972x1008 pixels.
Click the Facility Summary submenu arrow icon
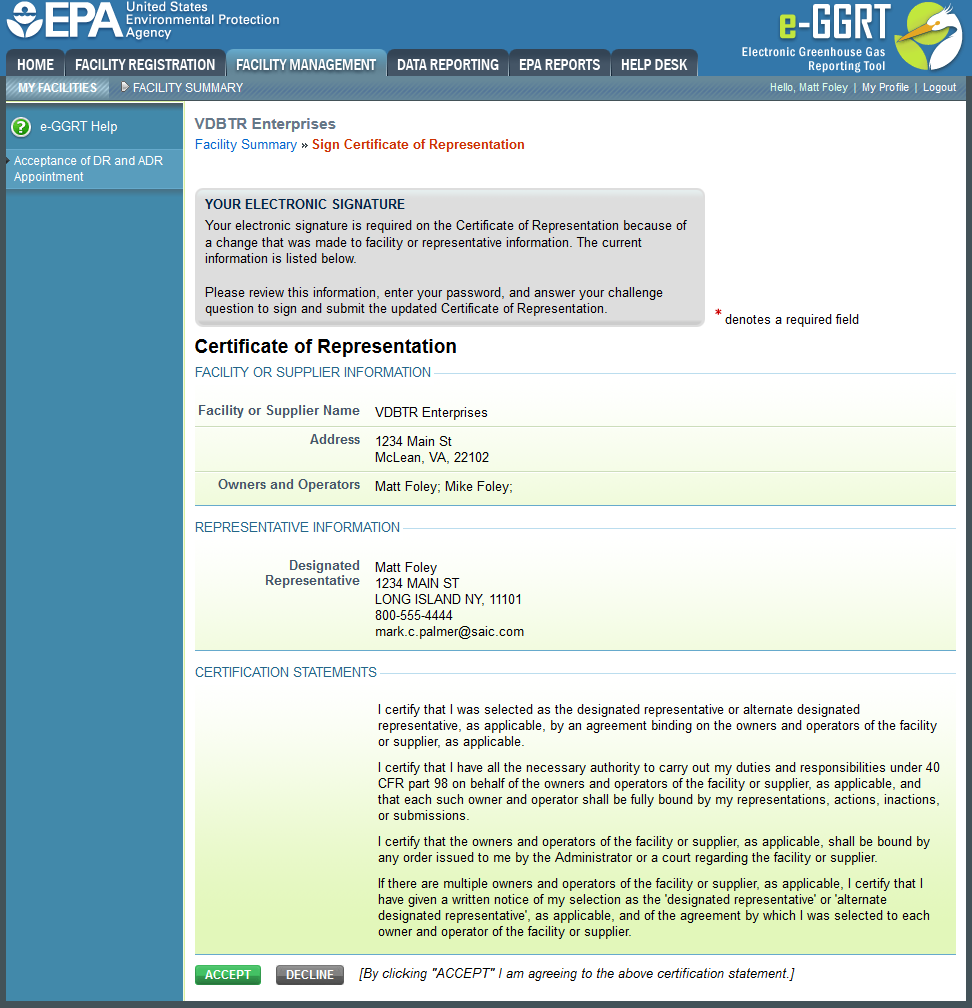click(125, 87)
